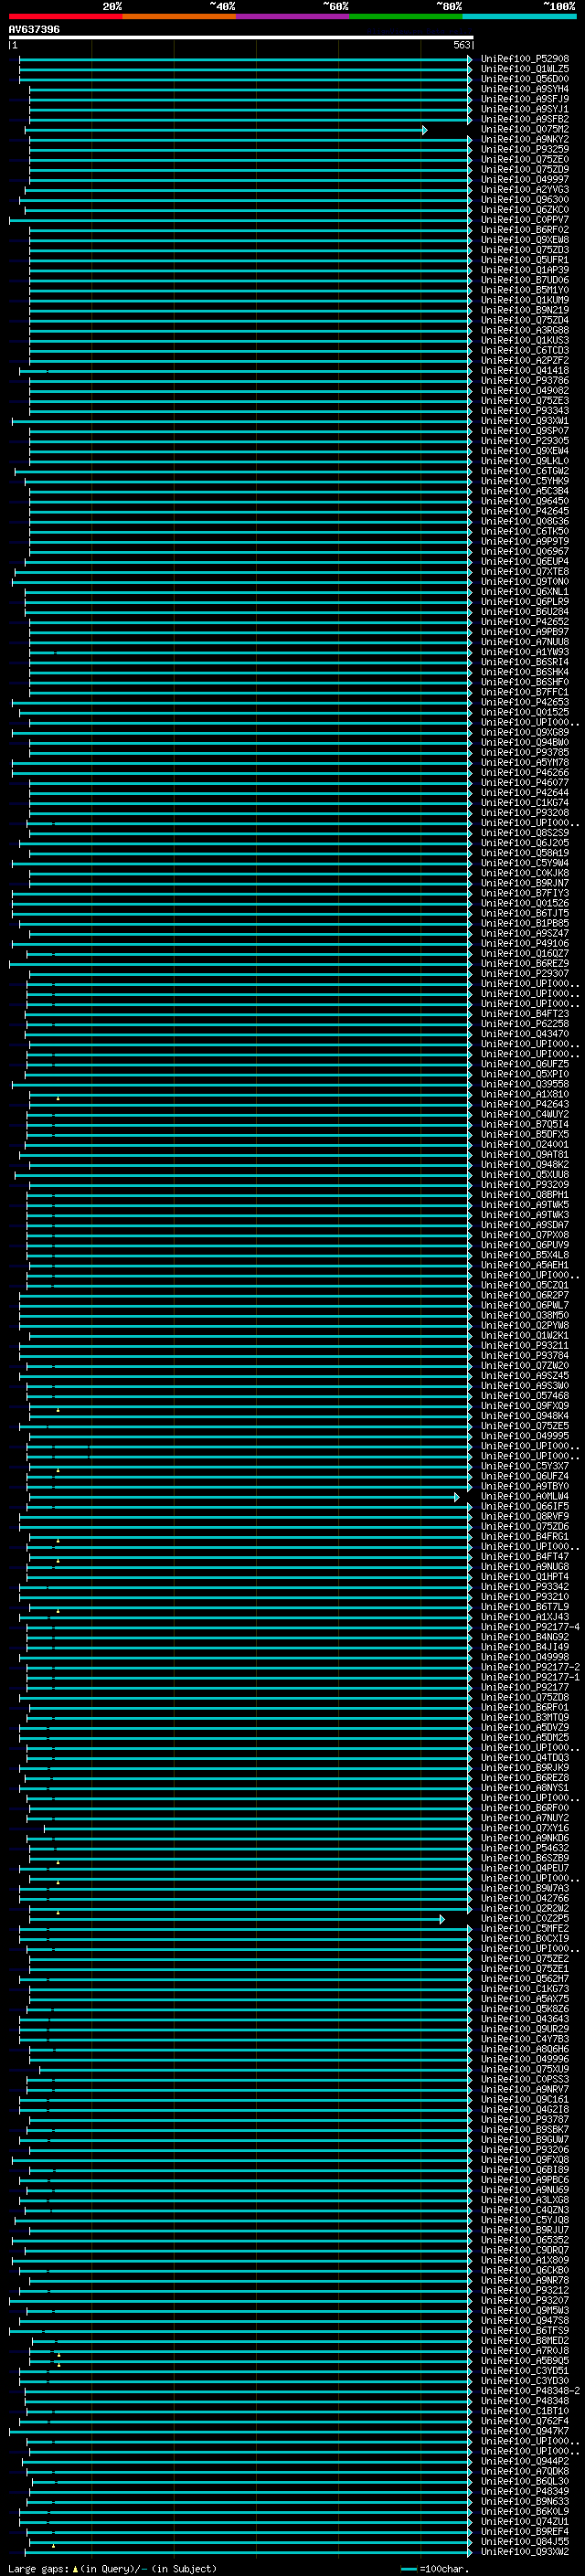Select the UniRef100_A8NYS1 label

tap(524, 1787)
